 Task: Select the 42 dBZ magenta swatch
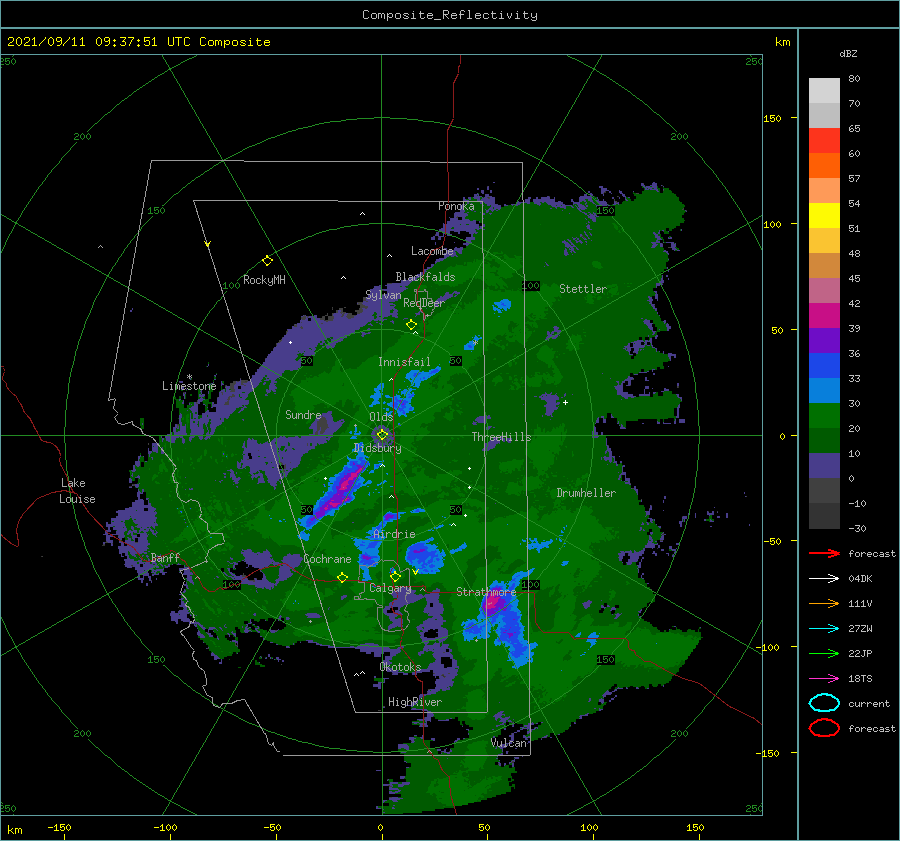click(824, 315)
